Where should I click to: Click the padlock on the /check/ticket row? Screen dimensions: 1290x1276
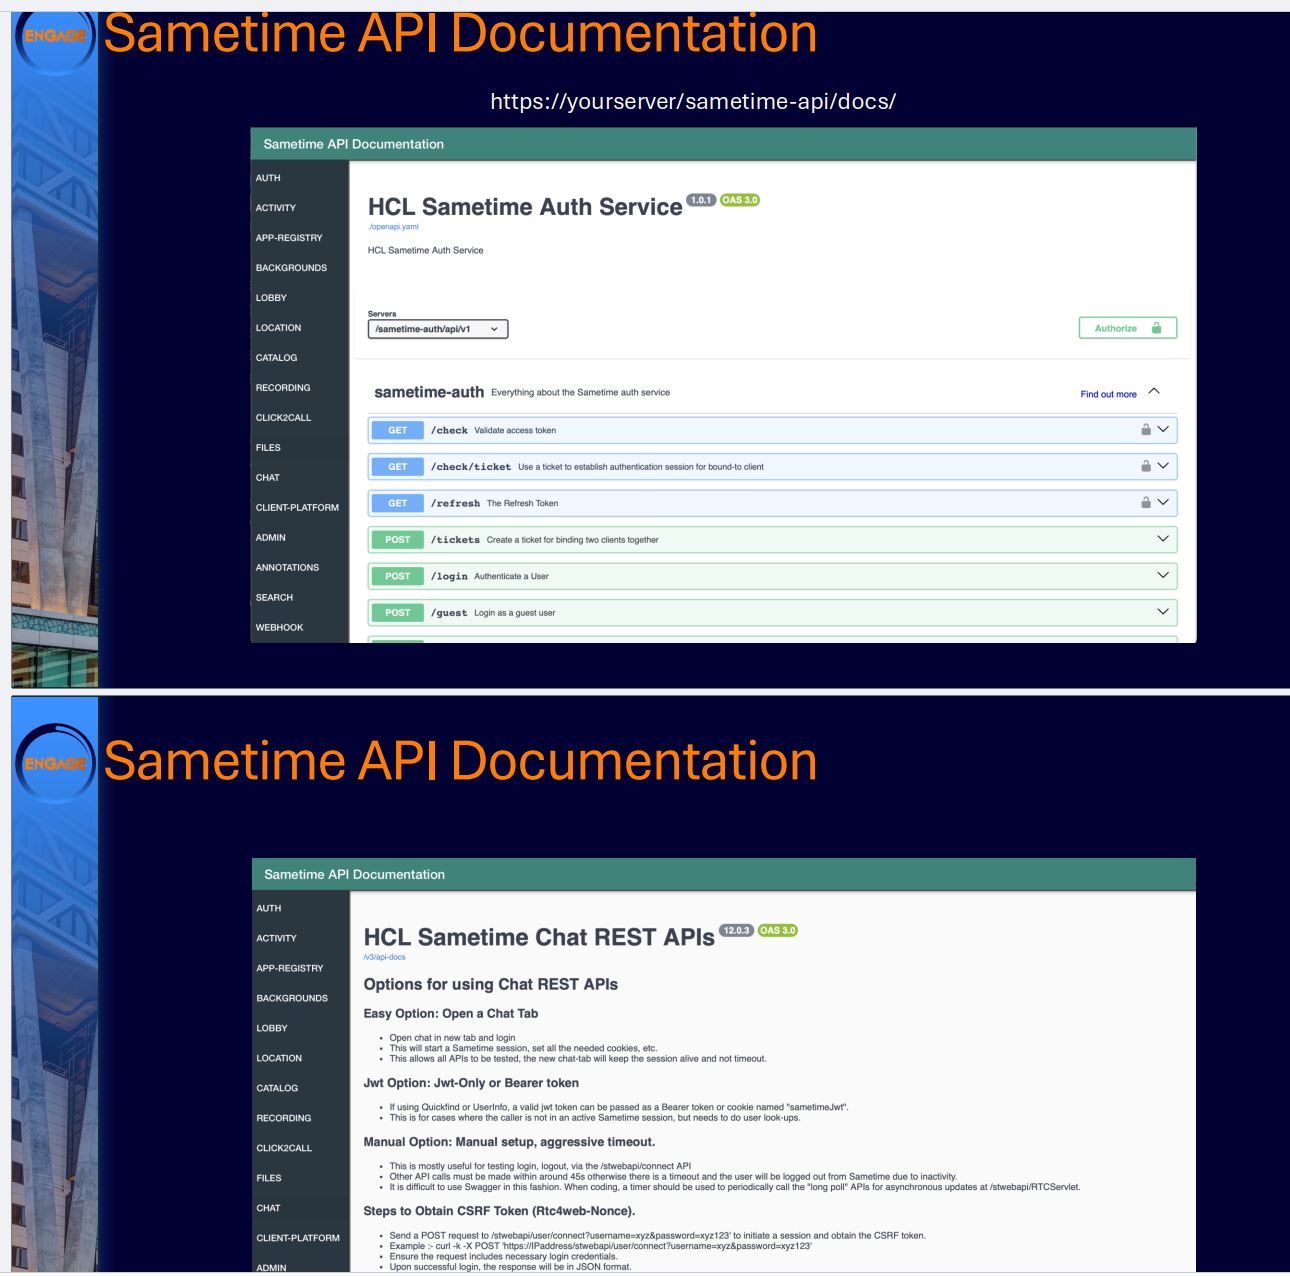[1146, 466]
